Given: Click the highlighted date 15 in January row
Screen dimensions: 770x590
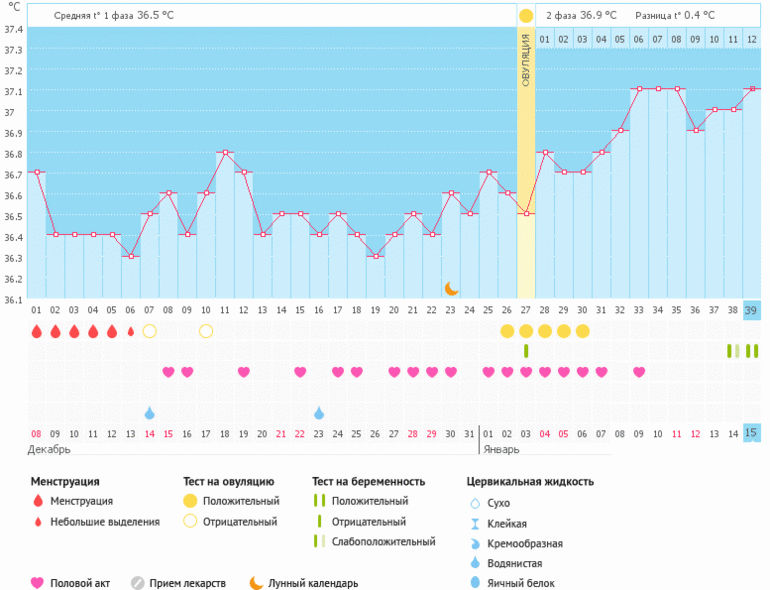Looking at the screenshot, I should (752, 433).
